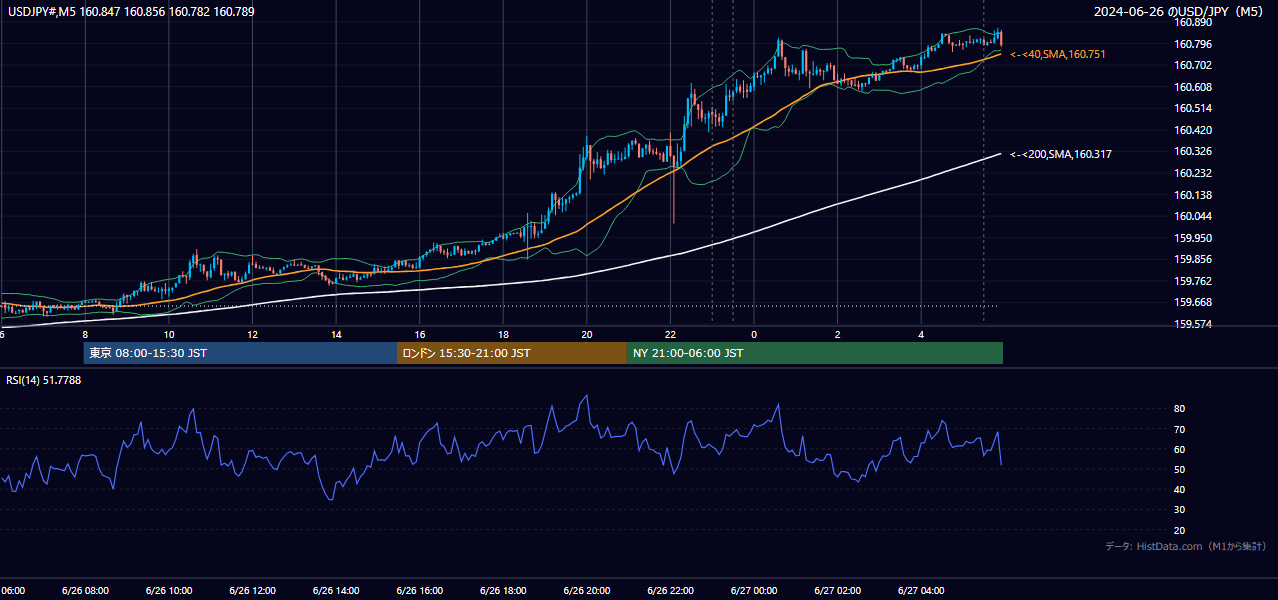Viewport: 1278px width, 600px height.
Task: Click the 6/27 02:00 time label
Action: click(x=838, y=590)
